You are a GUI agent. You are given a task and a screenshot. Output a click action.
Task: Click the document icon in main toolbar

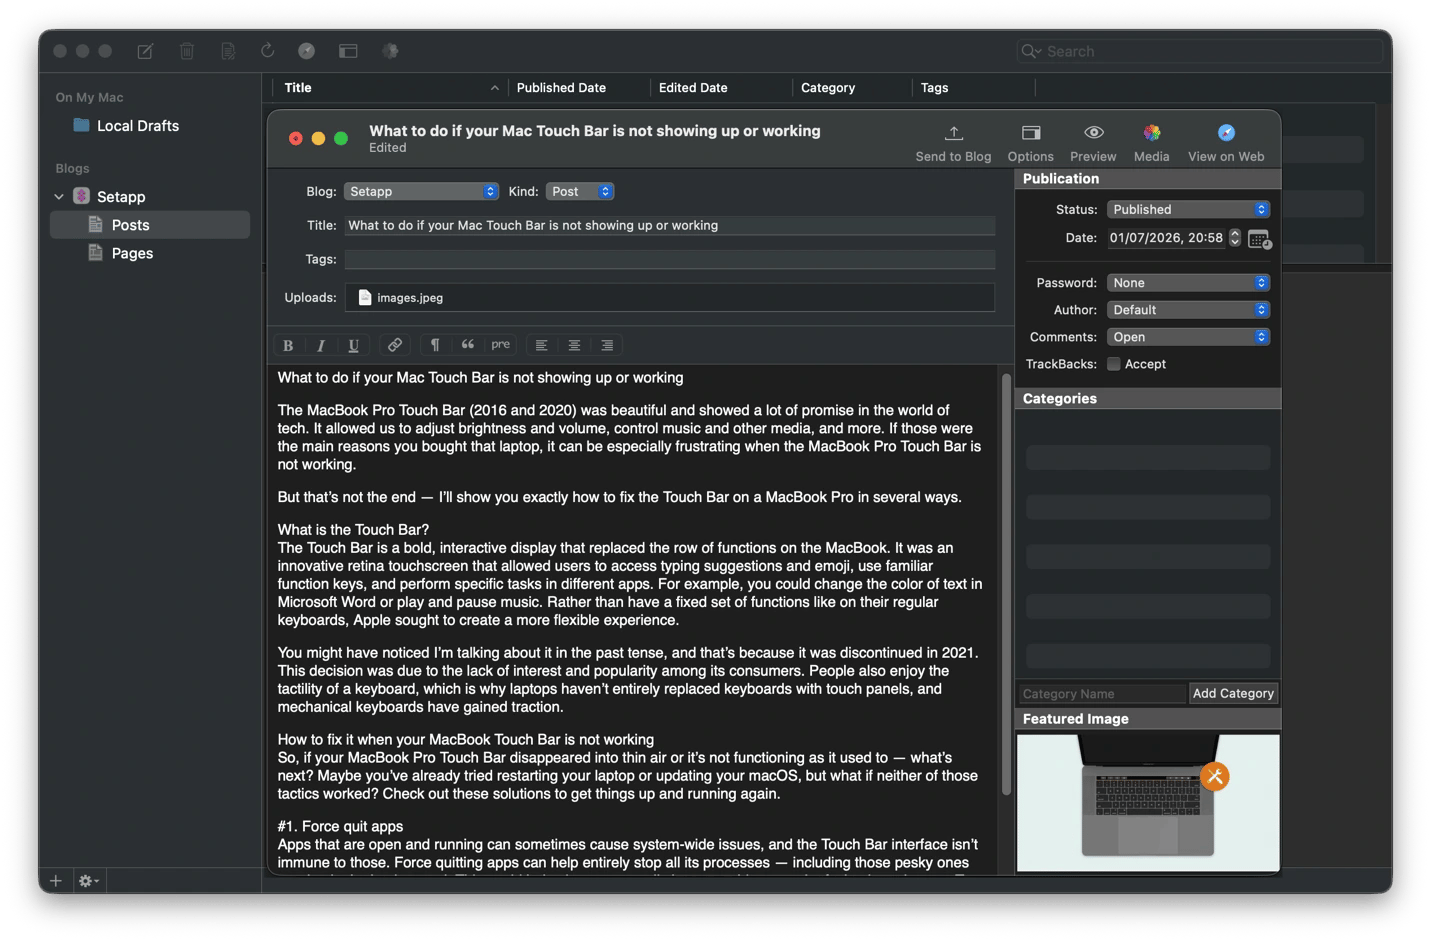coord(228,51)
